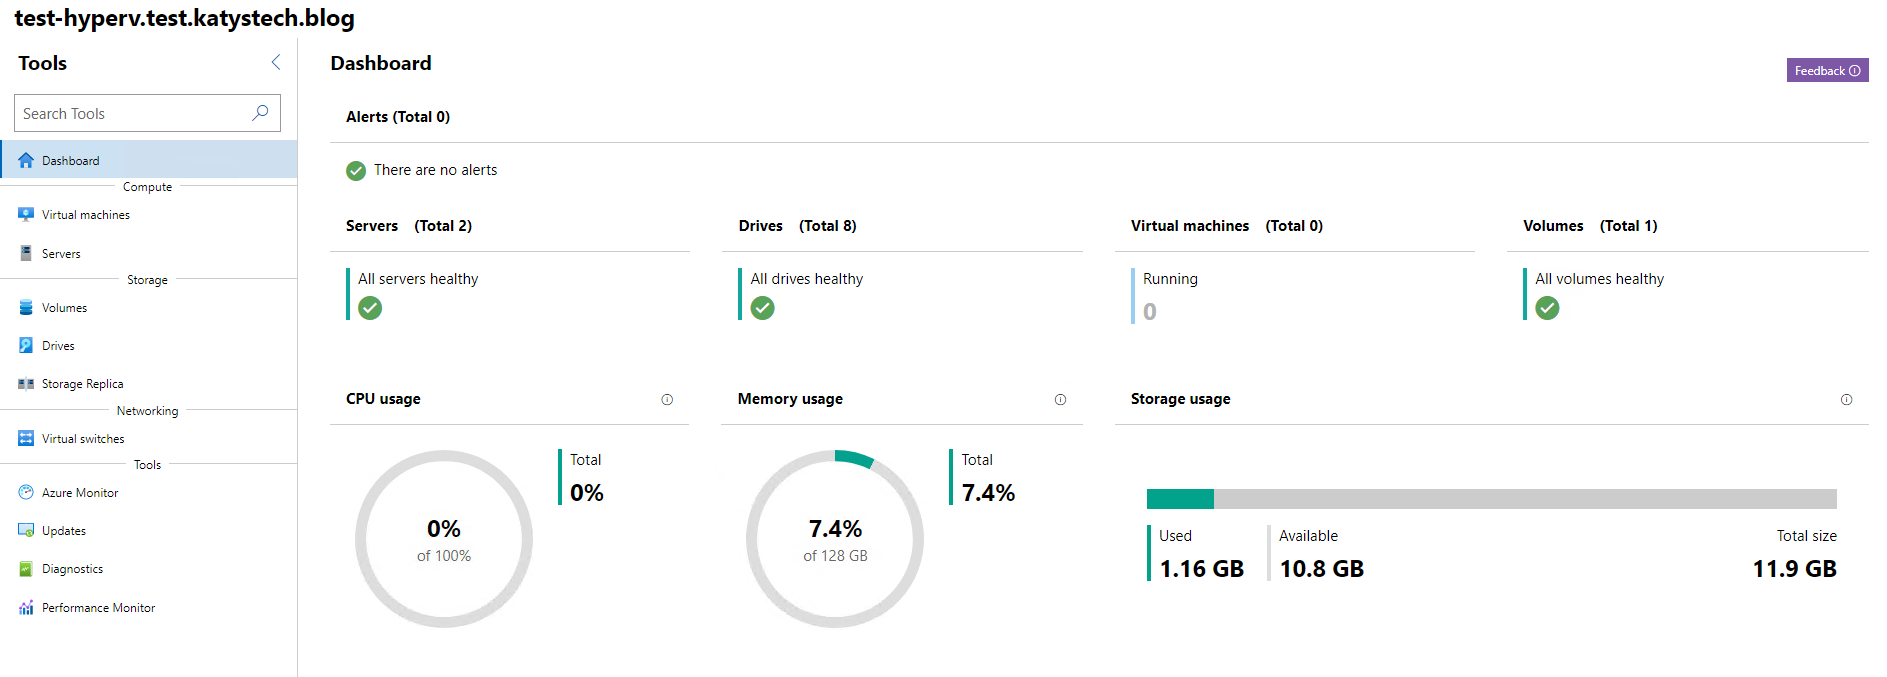Open the Servers (Total 2) heading
Screen dimensions: 1887x677
[x=409, y=226]
